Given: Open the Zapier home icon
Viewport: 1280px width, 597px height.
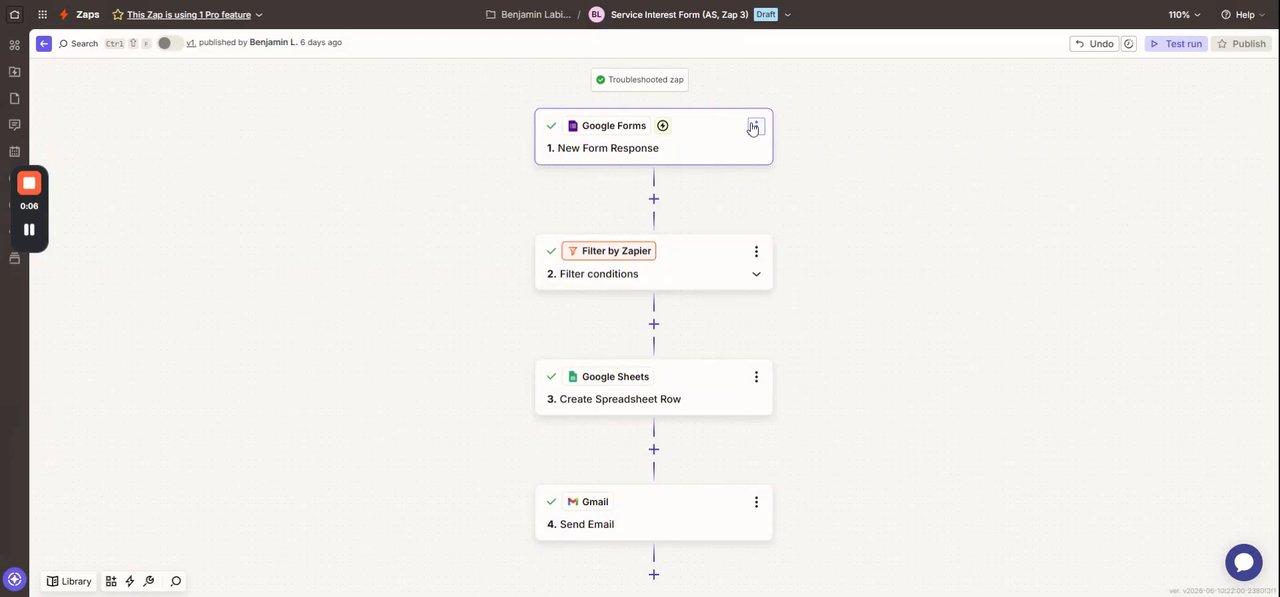Looking at the screenshot, I should pos(14,15).
